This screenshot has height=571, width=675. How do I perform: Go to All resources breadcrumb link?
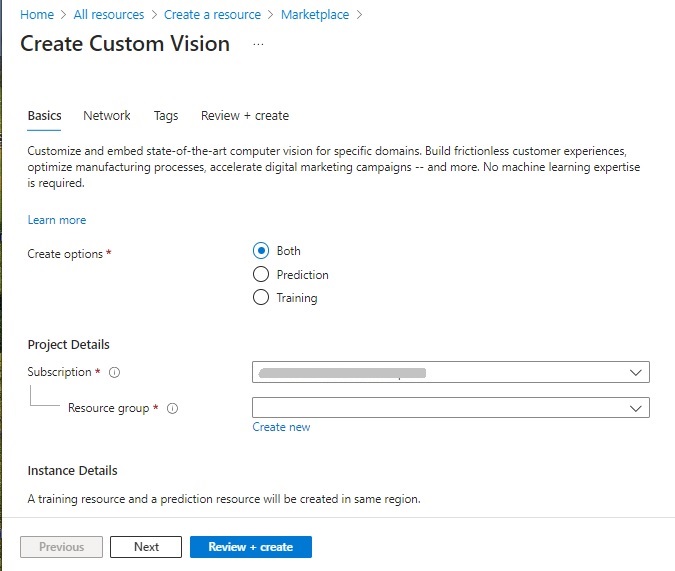point(109,15)
